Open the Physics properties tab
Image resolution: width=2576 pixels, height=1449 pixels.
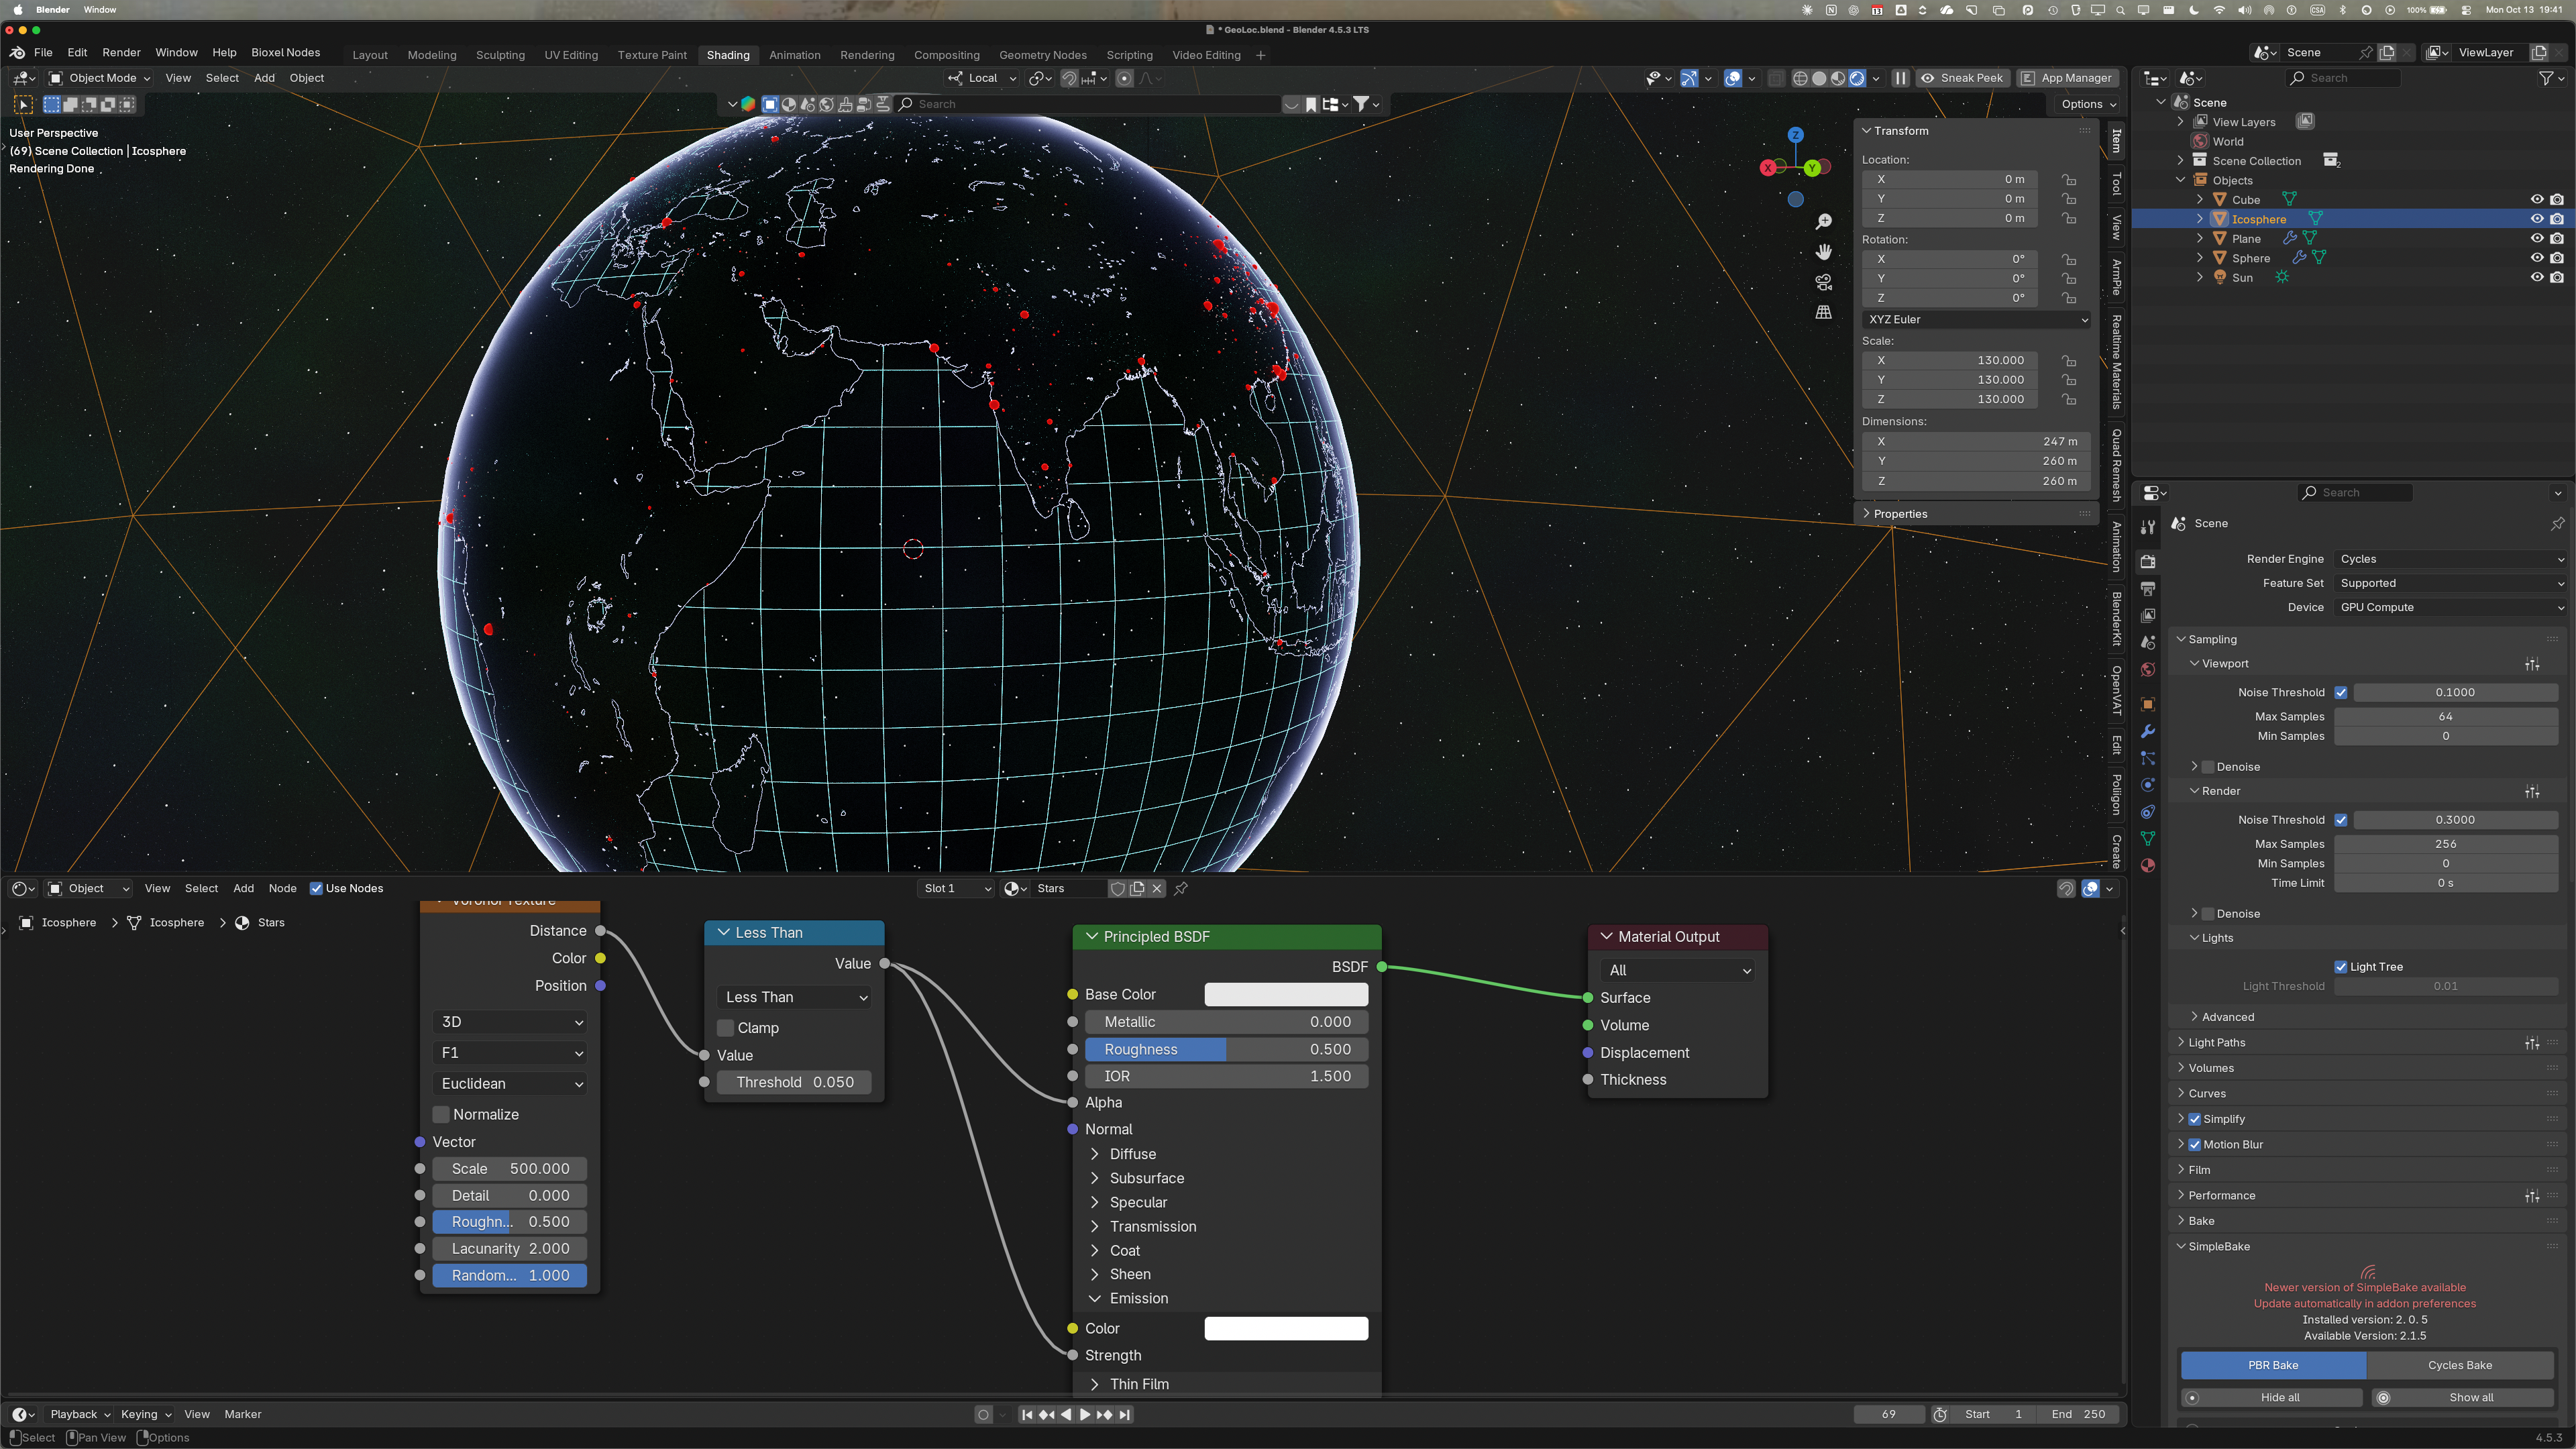click(x=2147, y=785)
